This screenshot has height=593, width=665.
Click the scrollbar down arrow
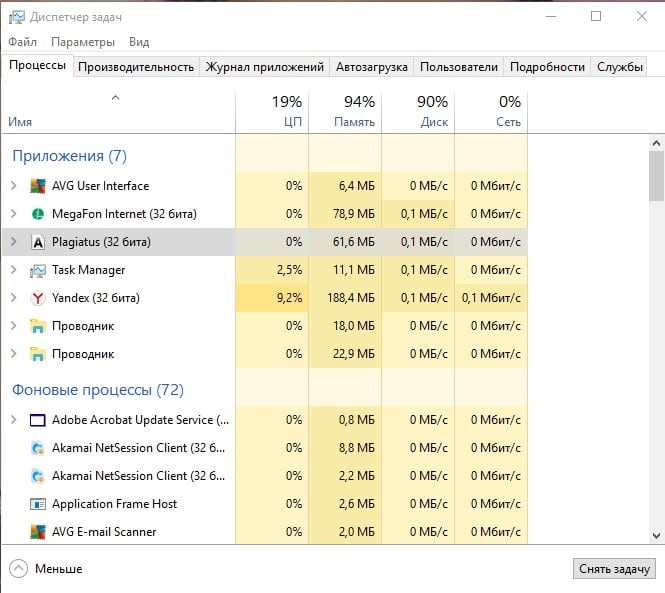point(656,536)
